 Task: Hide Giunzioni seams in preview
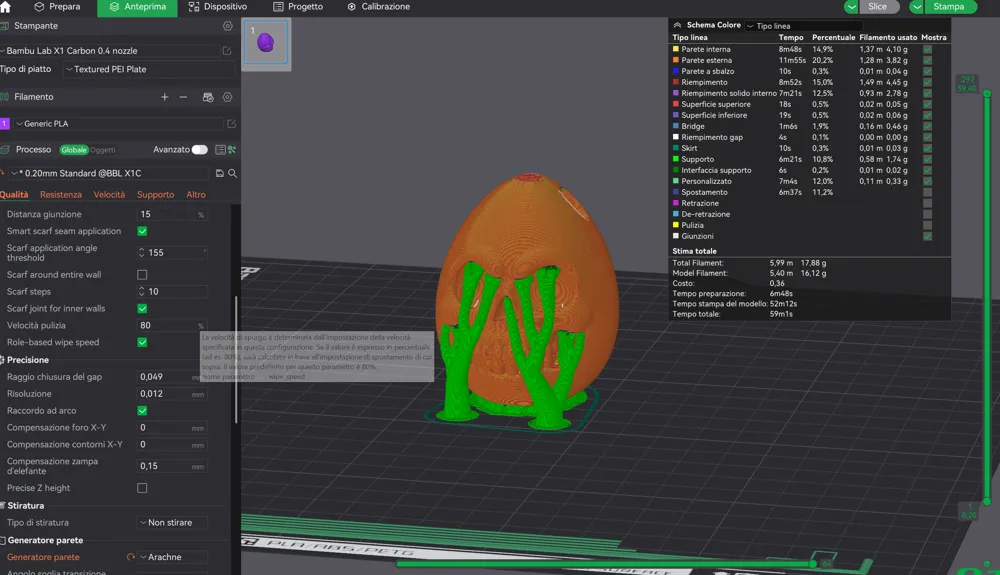tap(927, 237)
